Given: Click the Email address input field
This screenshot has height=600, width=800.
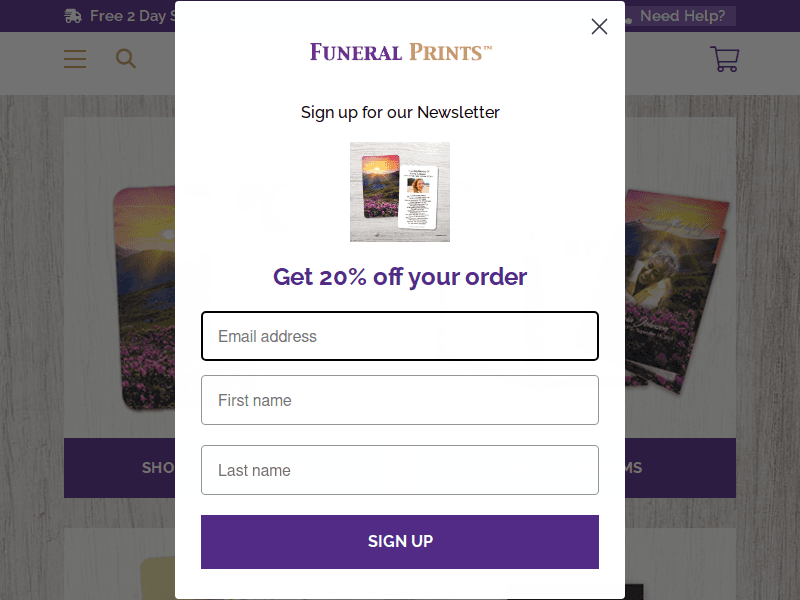Looking at the screenshot, I should (x=400, y=336).
